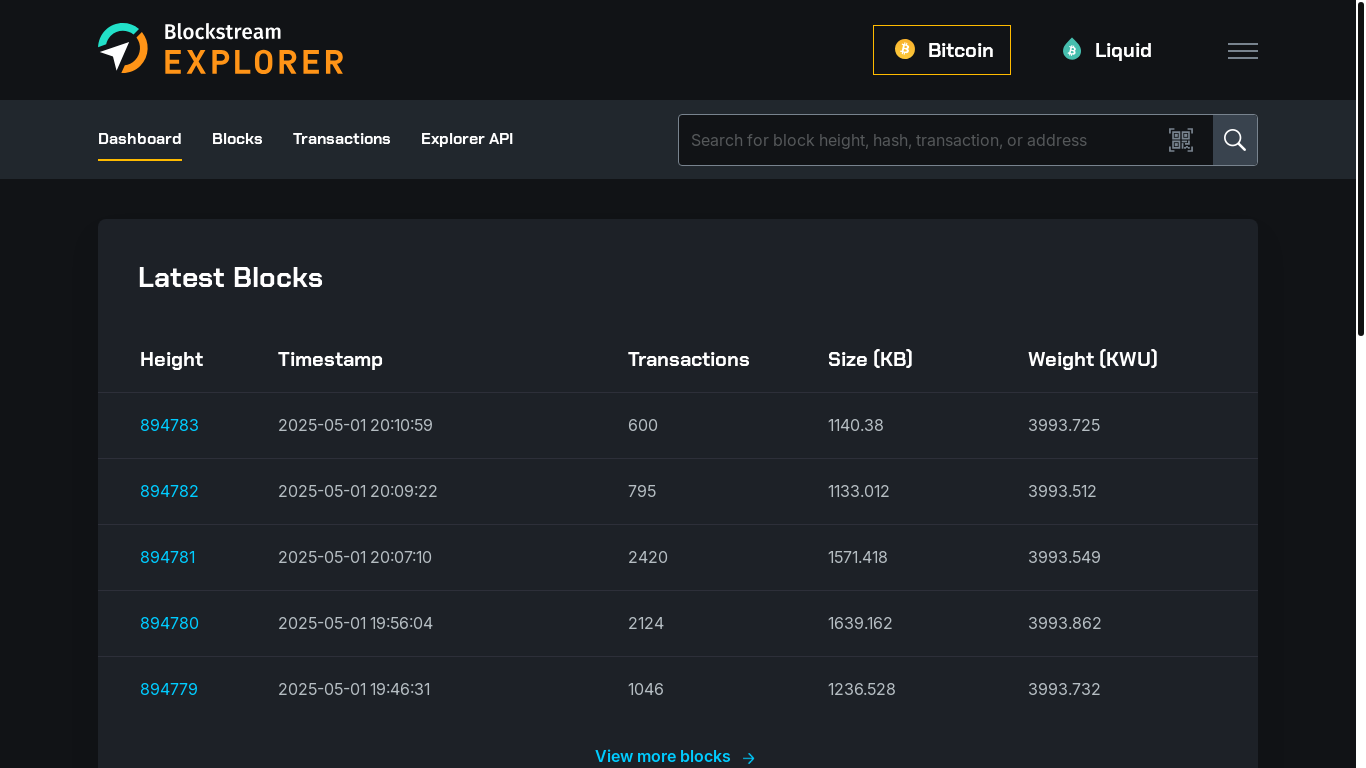Click weight value 3993.549
1366x768 pixels.
pyautogui.click(x=1064, y=557)
